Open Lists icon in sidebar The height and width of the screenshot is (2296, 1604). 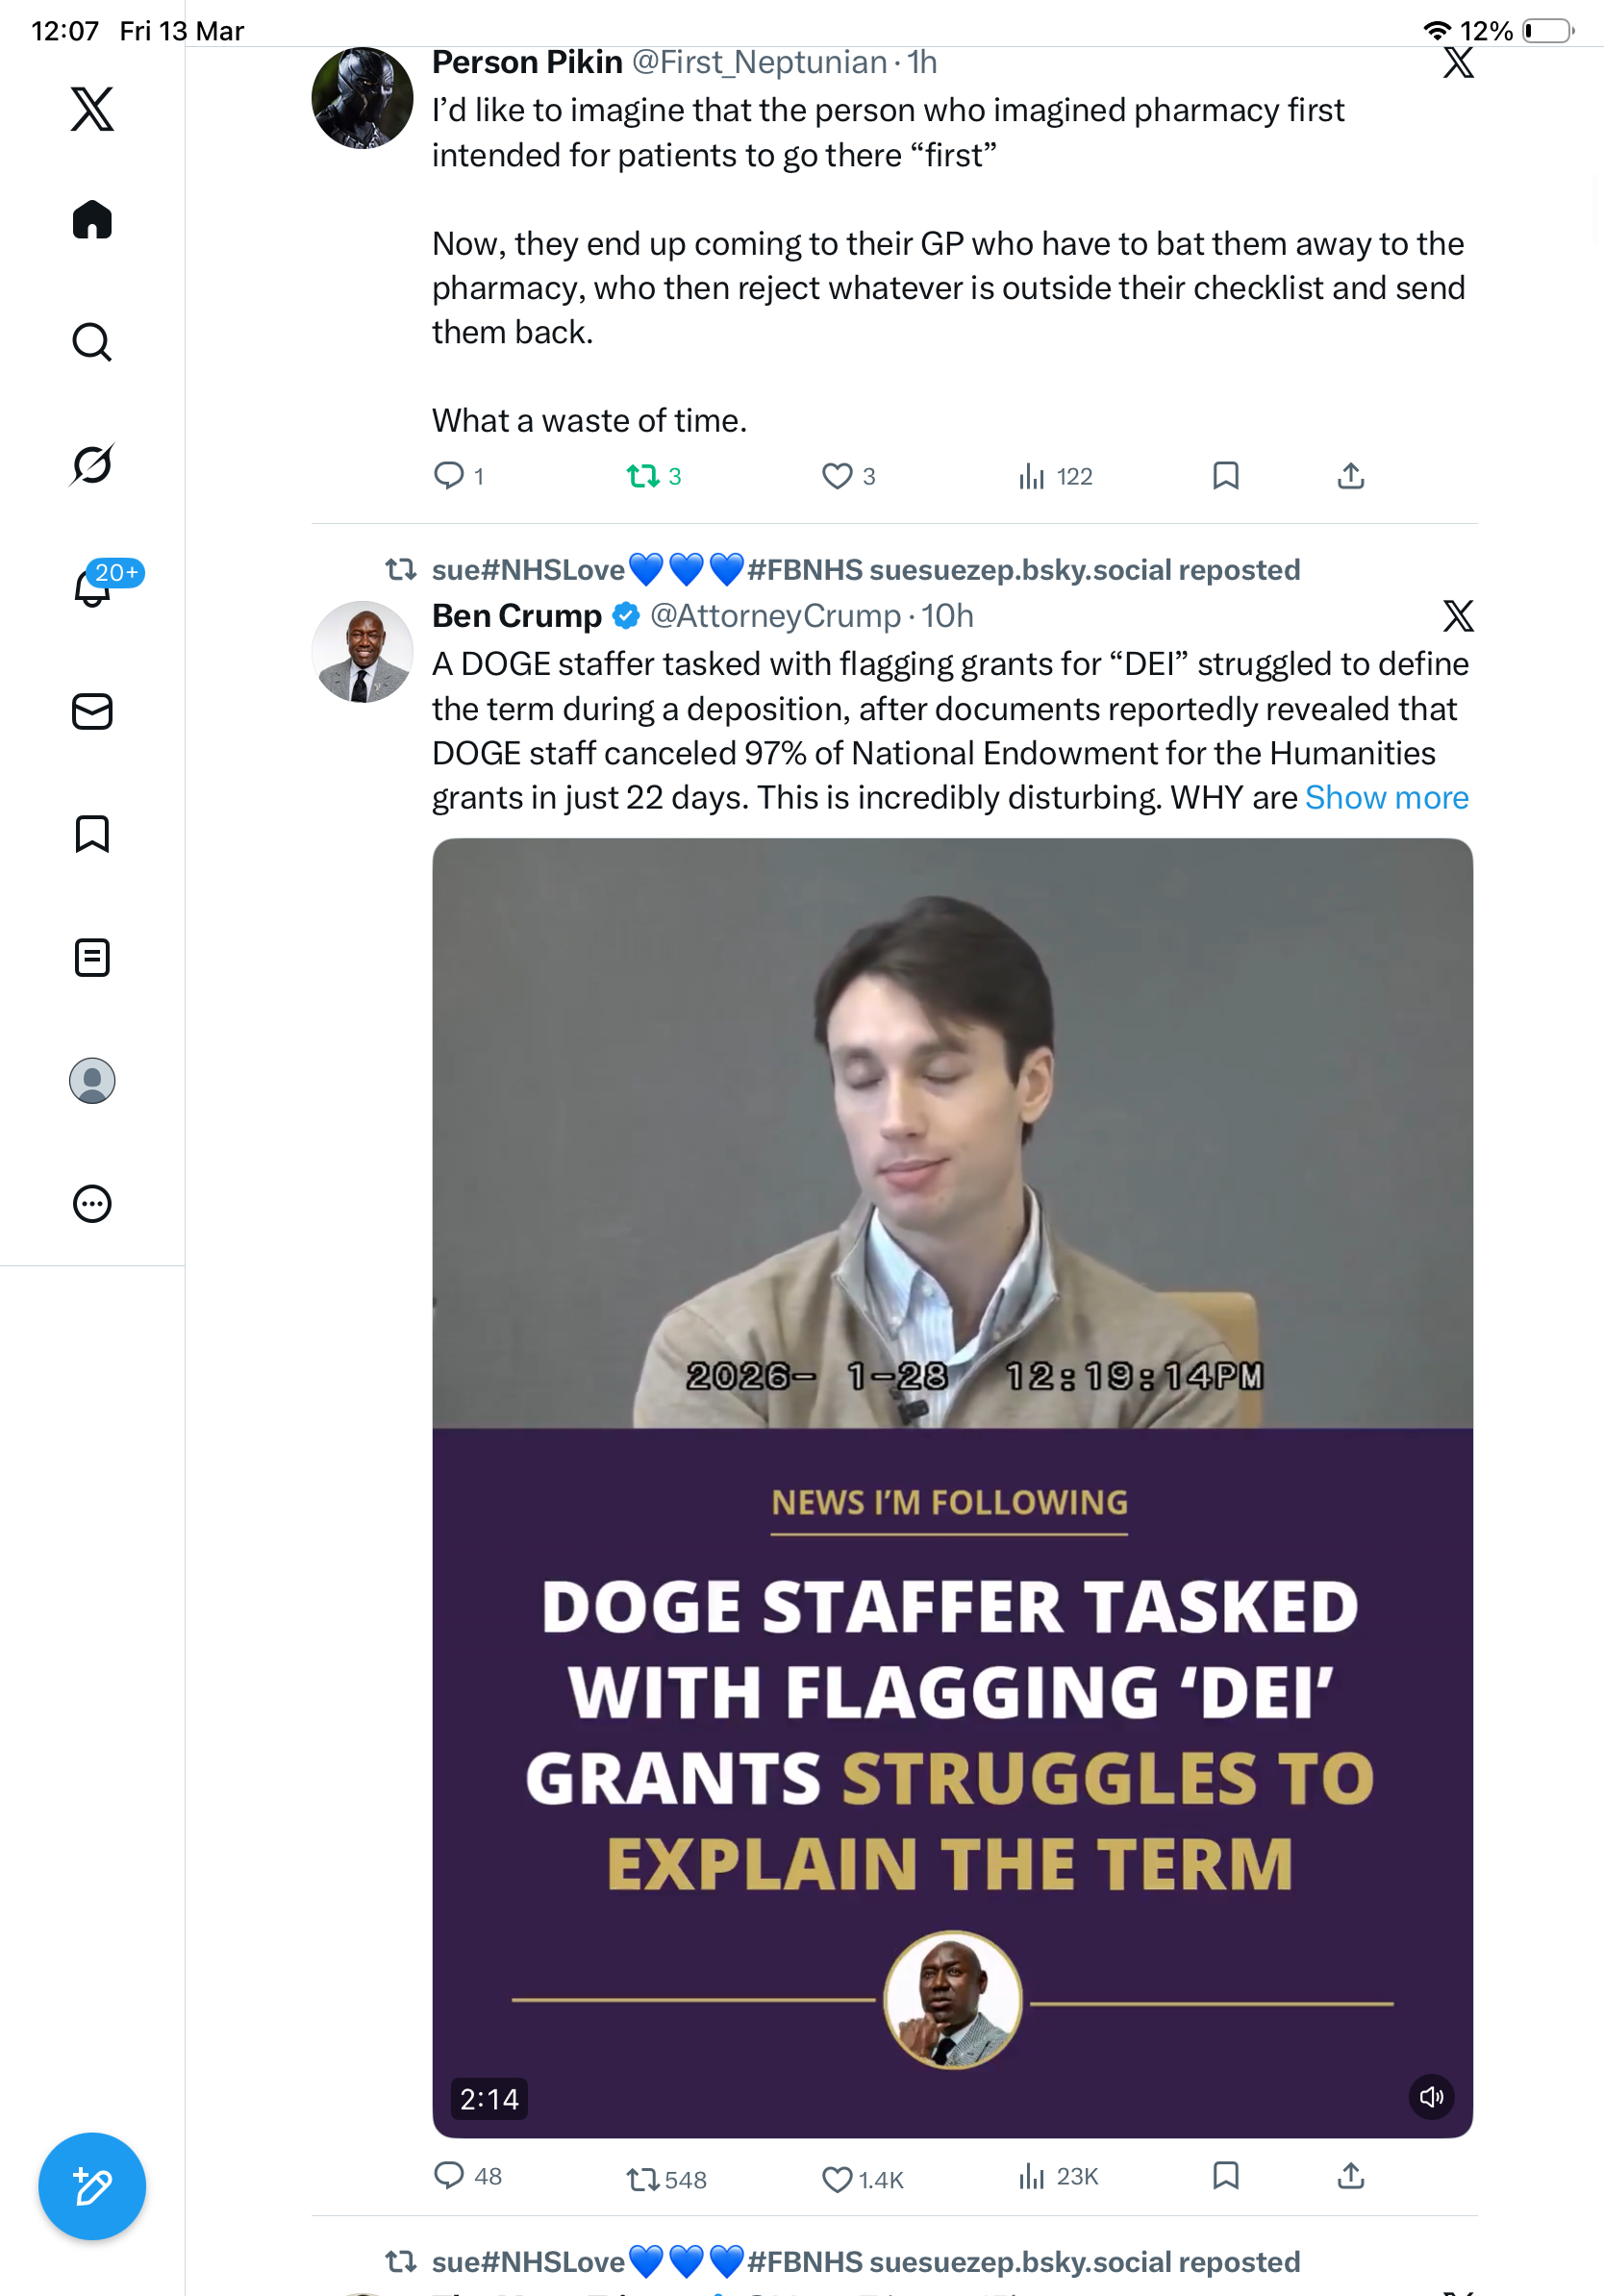point(92,957)
